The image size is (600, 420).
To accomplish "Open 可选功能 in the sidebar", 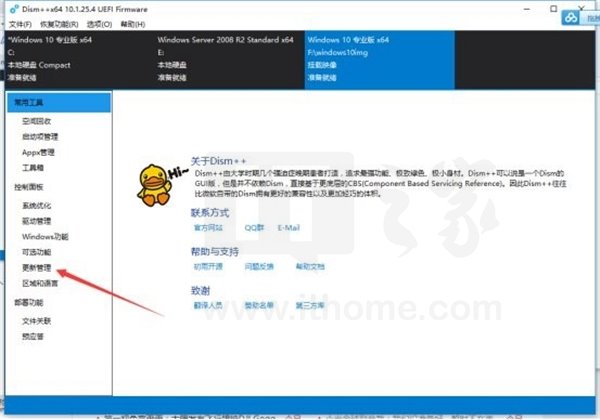I will point(36,252).
